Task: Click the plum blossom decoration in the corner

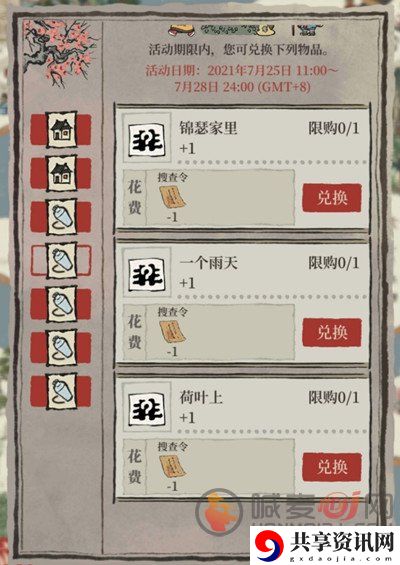Action: [x=59, y=52]
